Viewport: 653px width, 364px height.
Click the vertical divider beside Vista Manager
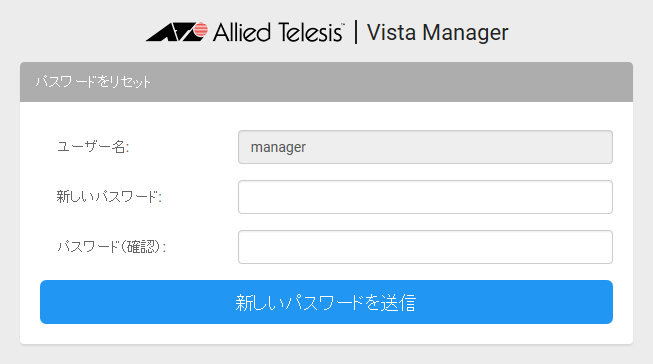tap(356, 32)
